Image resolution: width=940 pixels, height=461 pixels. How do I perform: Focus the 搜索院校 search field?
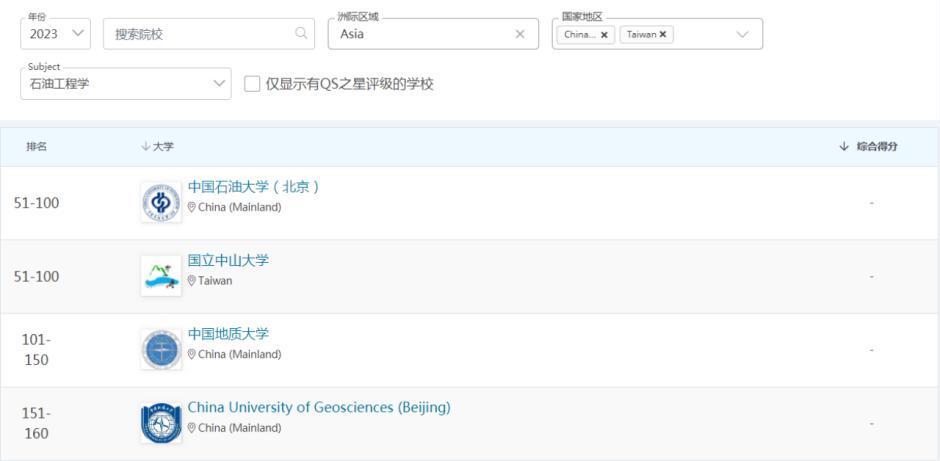point(200,34)
